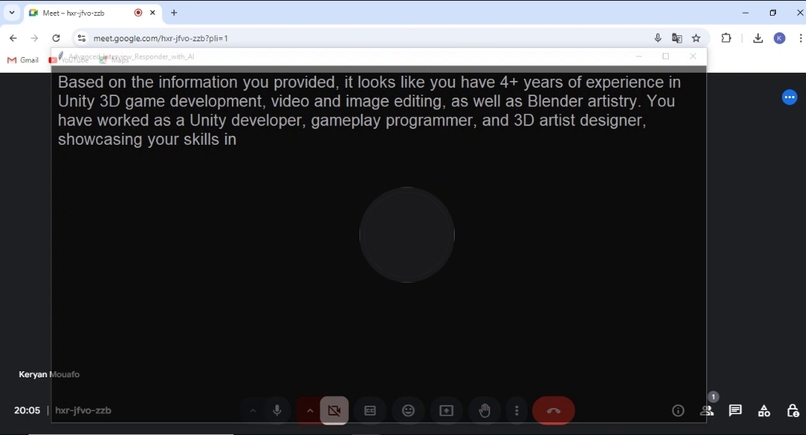Expand audio settings chevron beside microphone
The height and width of the screenshot is (435, 806).
[253, 410]
